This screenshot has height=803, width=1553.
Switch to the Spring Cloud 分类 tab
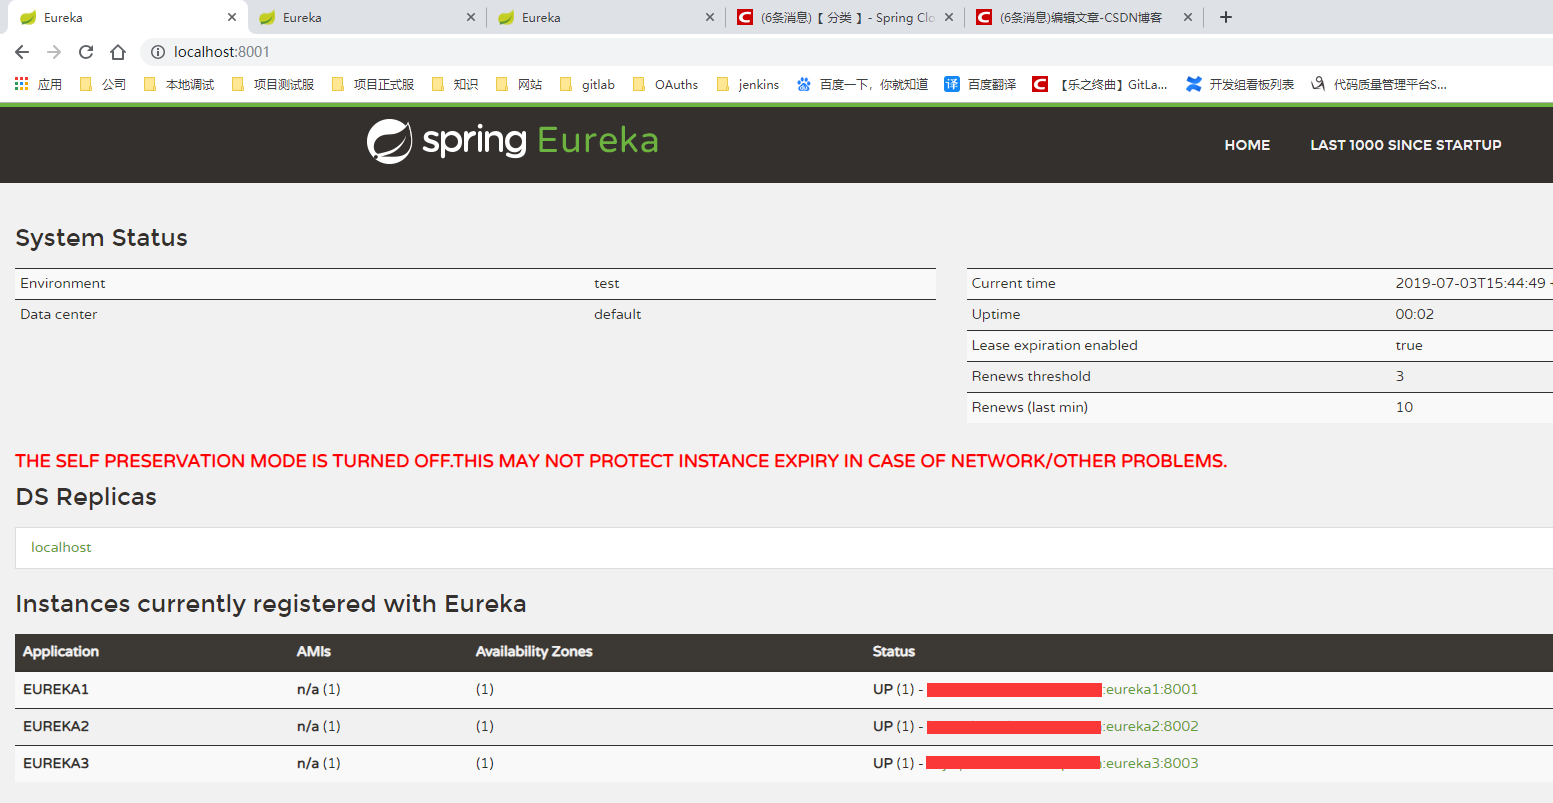tap(845, 17)
